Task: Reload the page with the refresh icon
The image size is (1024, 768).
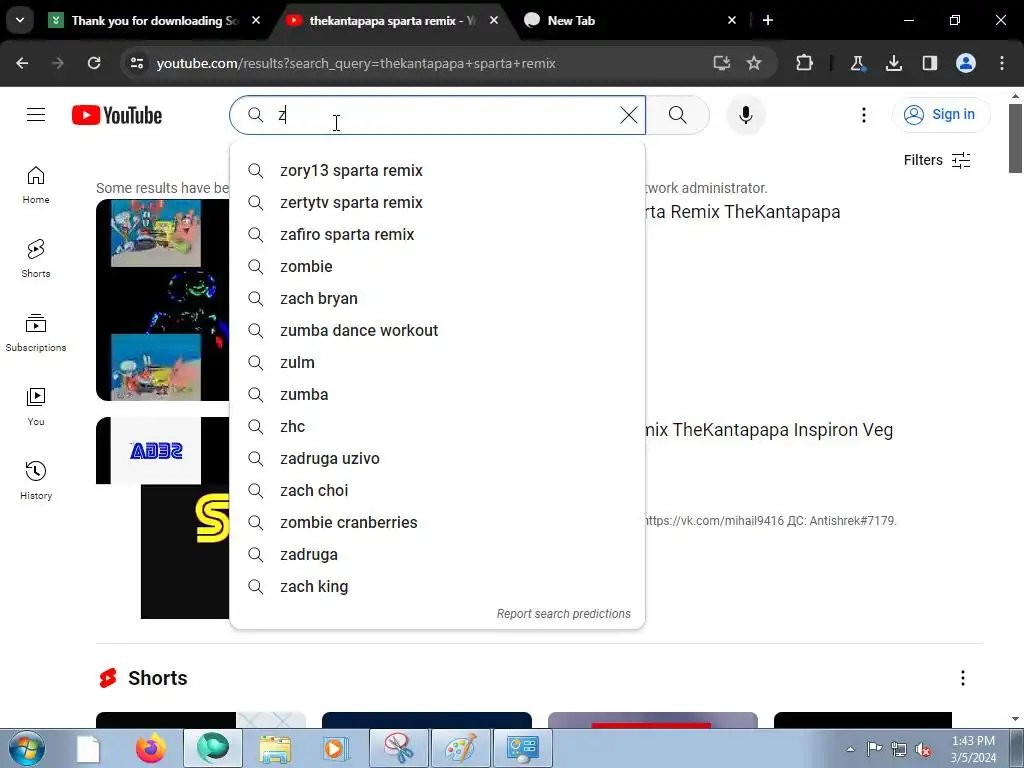Action: coord(94,63)
